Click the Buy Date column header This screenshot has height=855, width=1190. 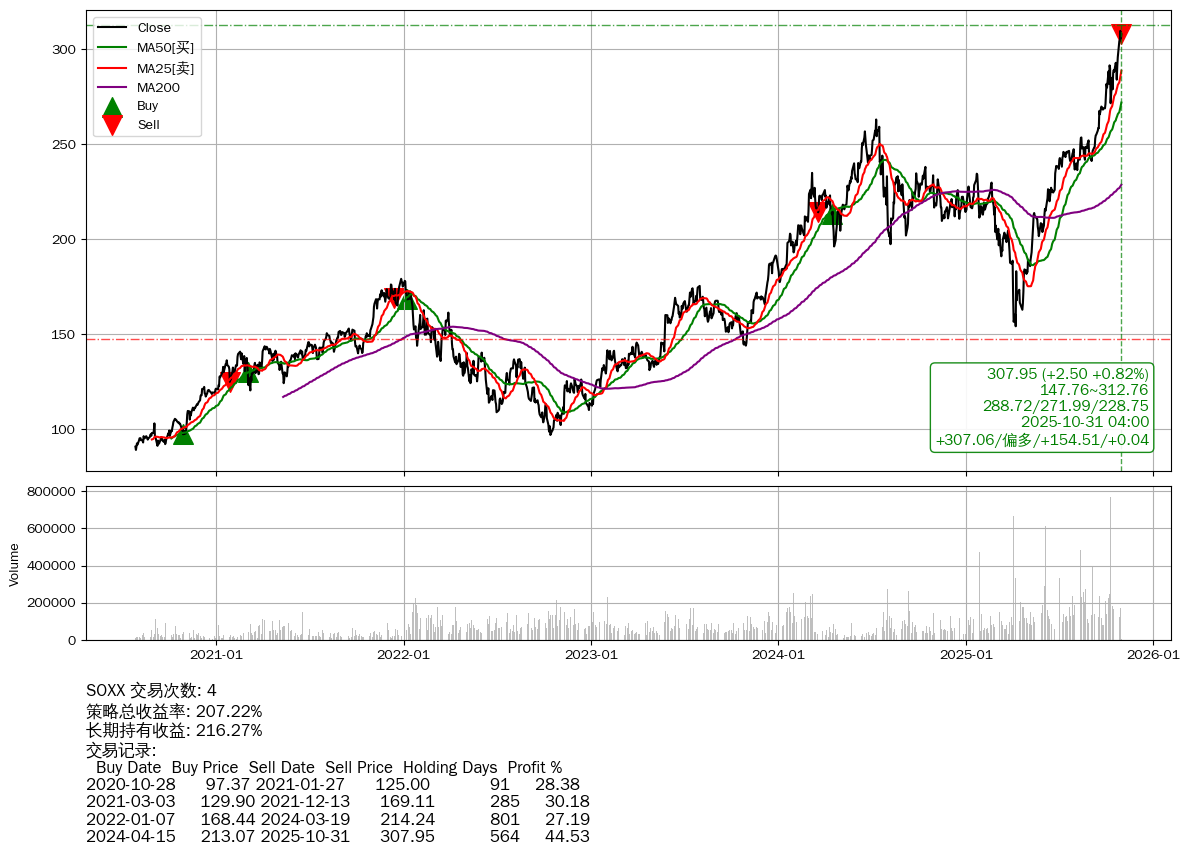pyautogui.click(x=128, y=768)
